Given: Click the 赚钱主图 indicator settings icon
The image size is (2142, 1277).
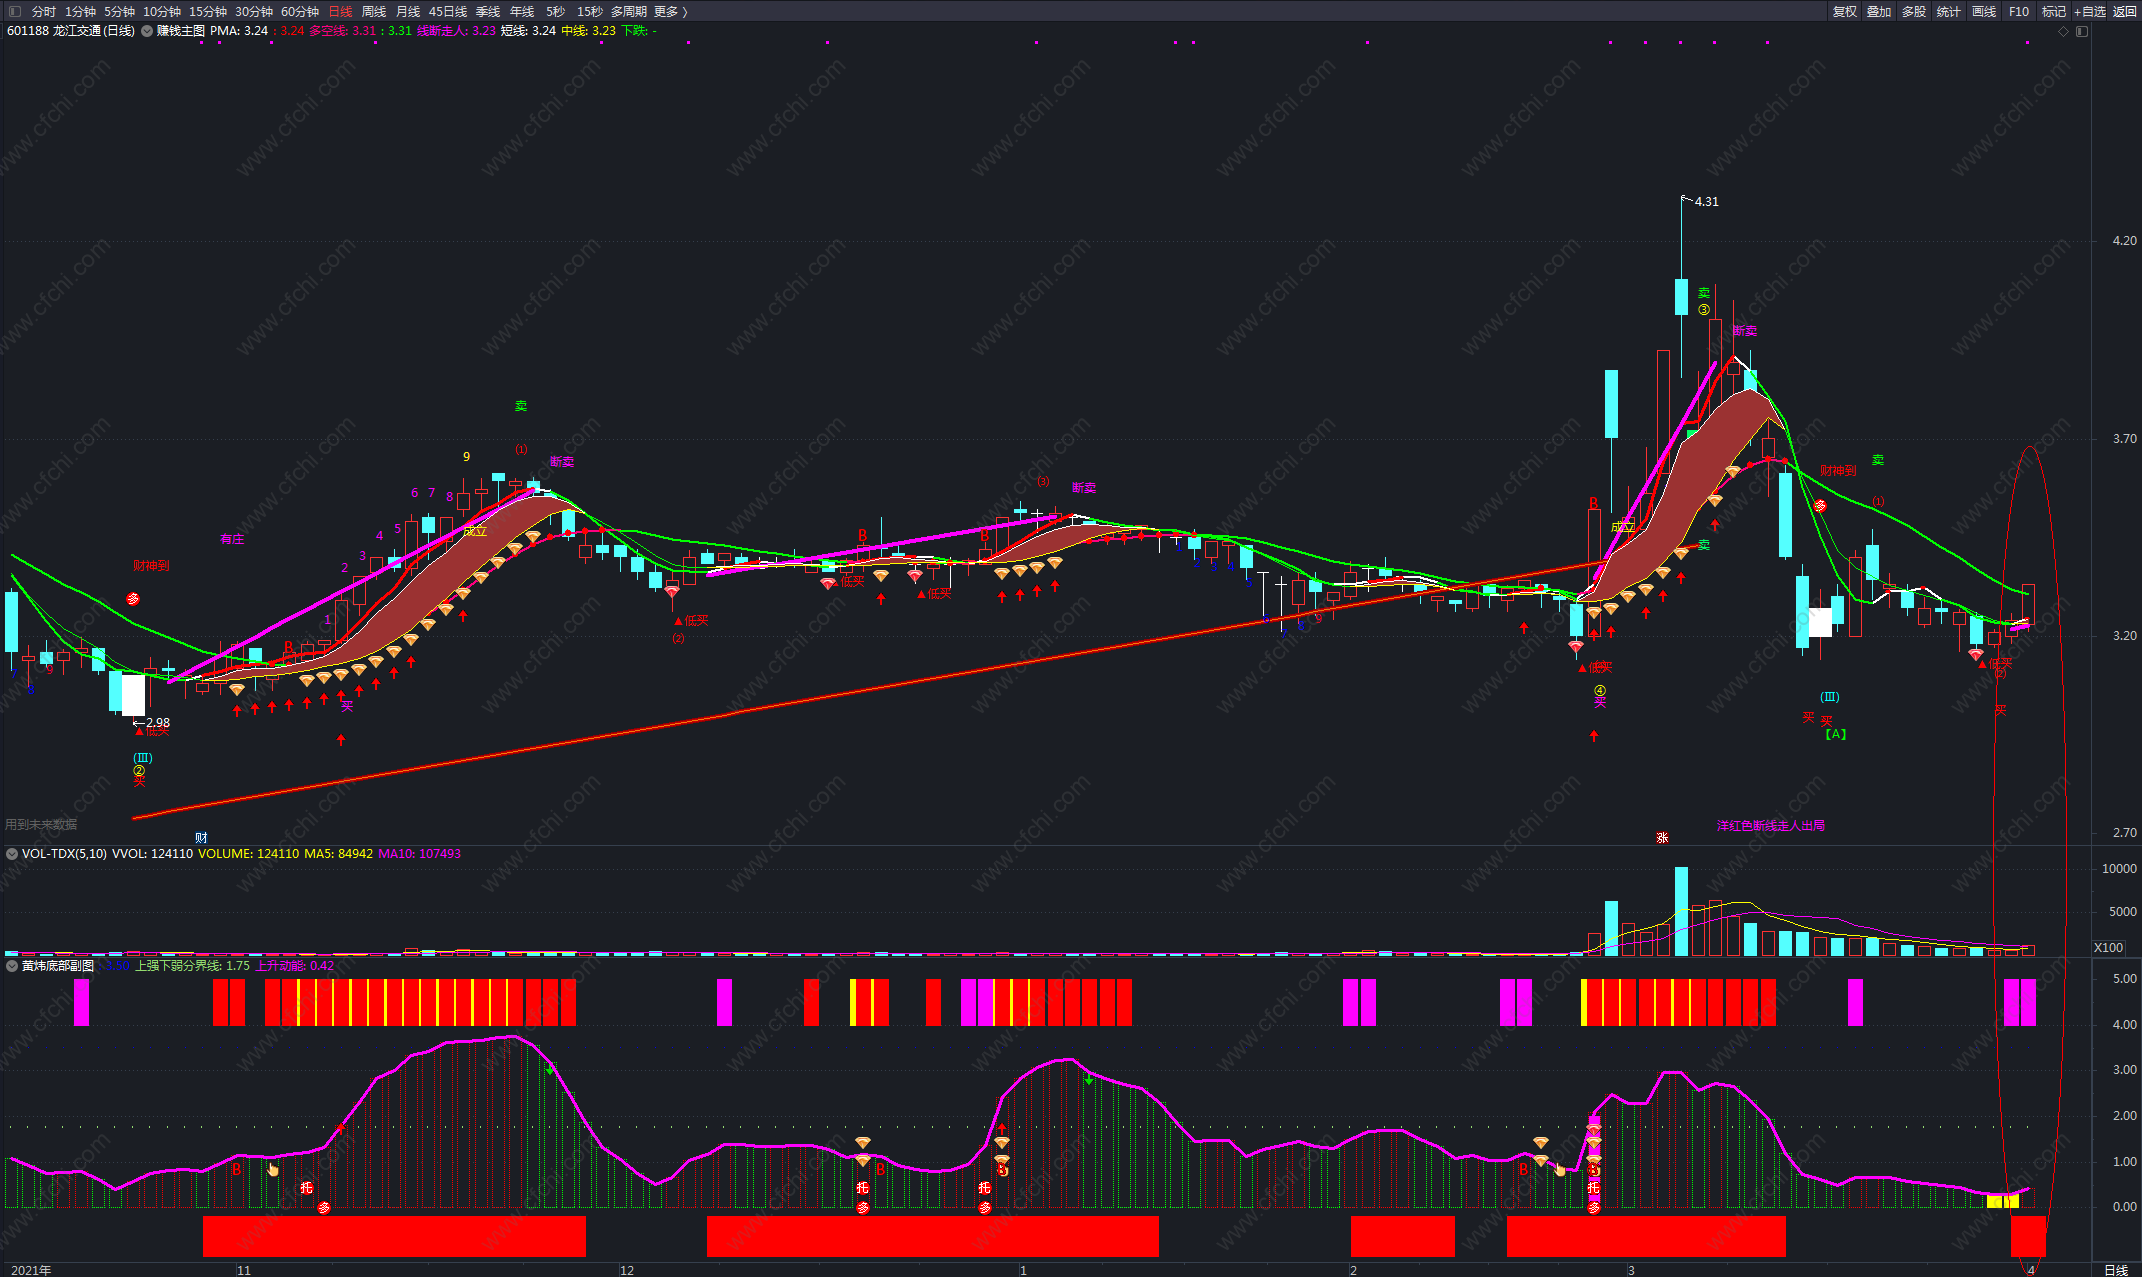Looking at the screenshot, I should click(x=147, y=31).
